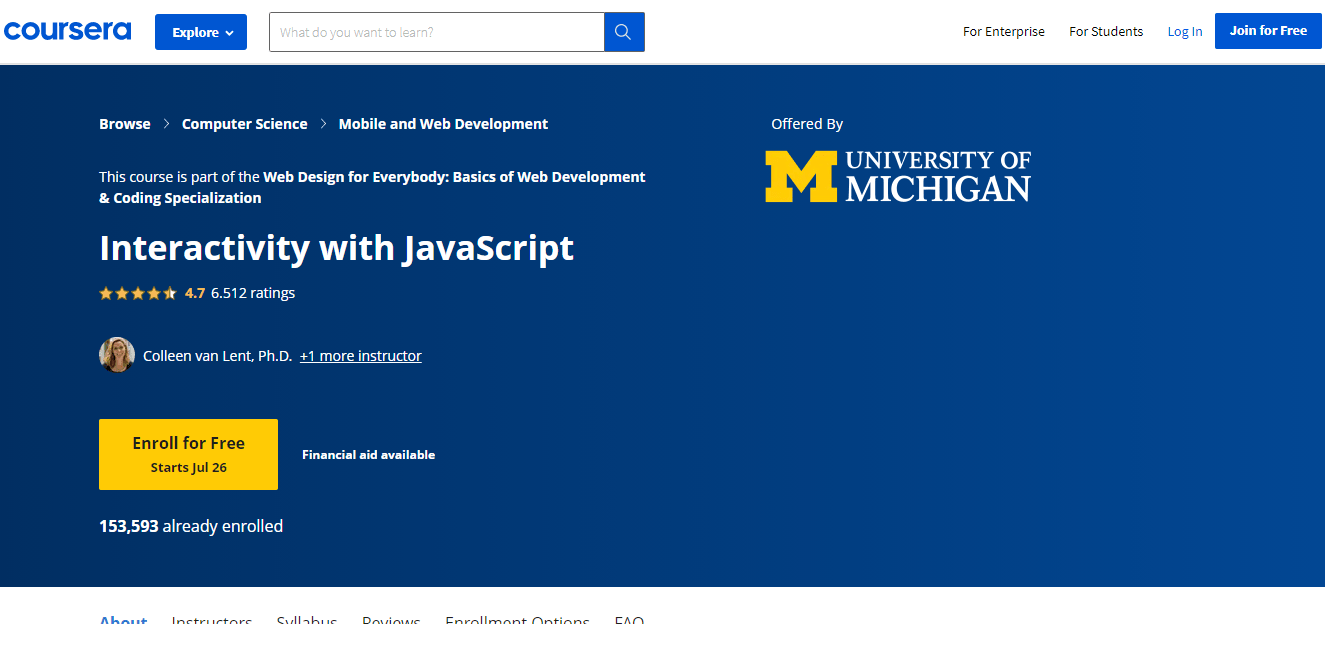Screen dimensions: 1325x652
Task: Open Web Design for Everybody specialization link
Action: tap(454, 177)
